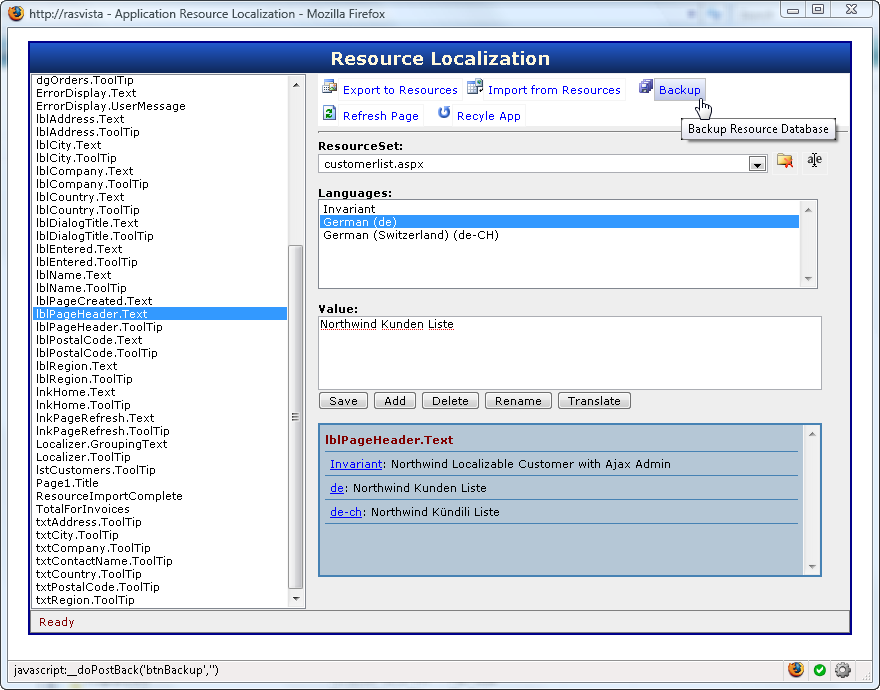
Task: Open the ResourceSet dropdown arrow
Action: [x=757, y=164]
